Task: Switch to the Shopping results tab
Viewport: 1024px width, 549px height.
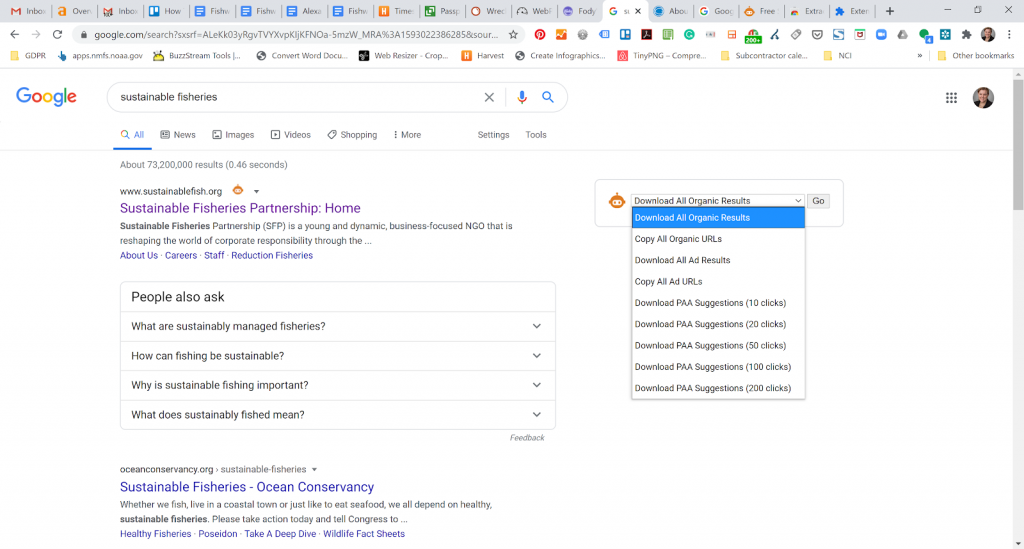Action: [352, 134]
